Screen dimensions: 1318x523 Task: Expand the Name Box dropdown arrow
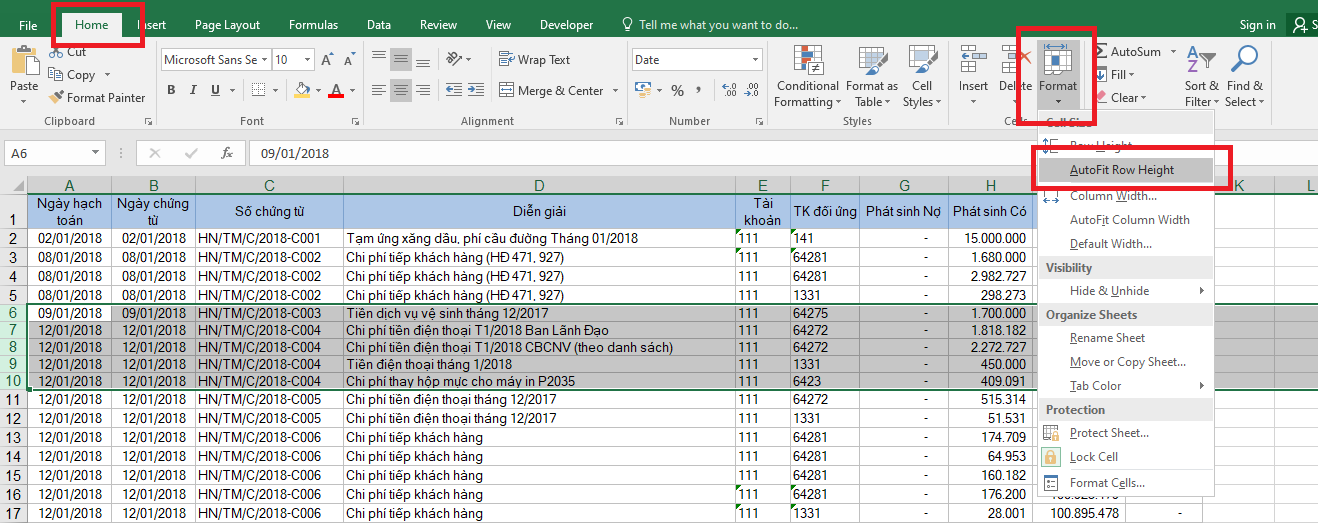[x=96, y=154]
